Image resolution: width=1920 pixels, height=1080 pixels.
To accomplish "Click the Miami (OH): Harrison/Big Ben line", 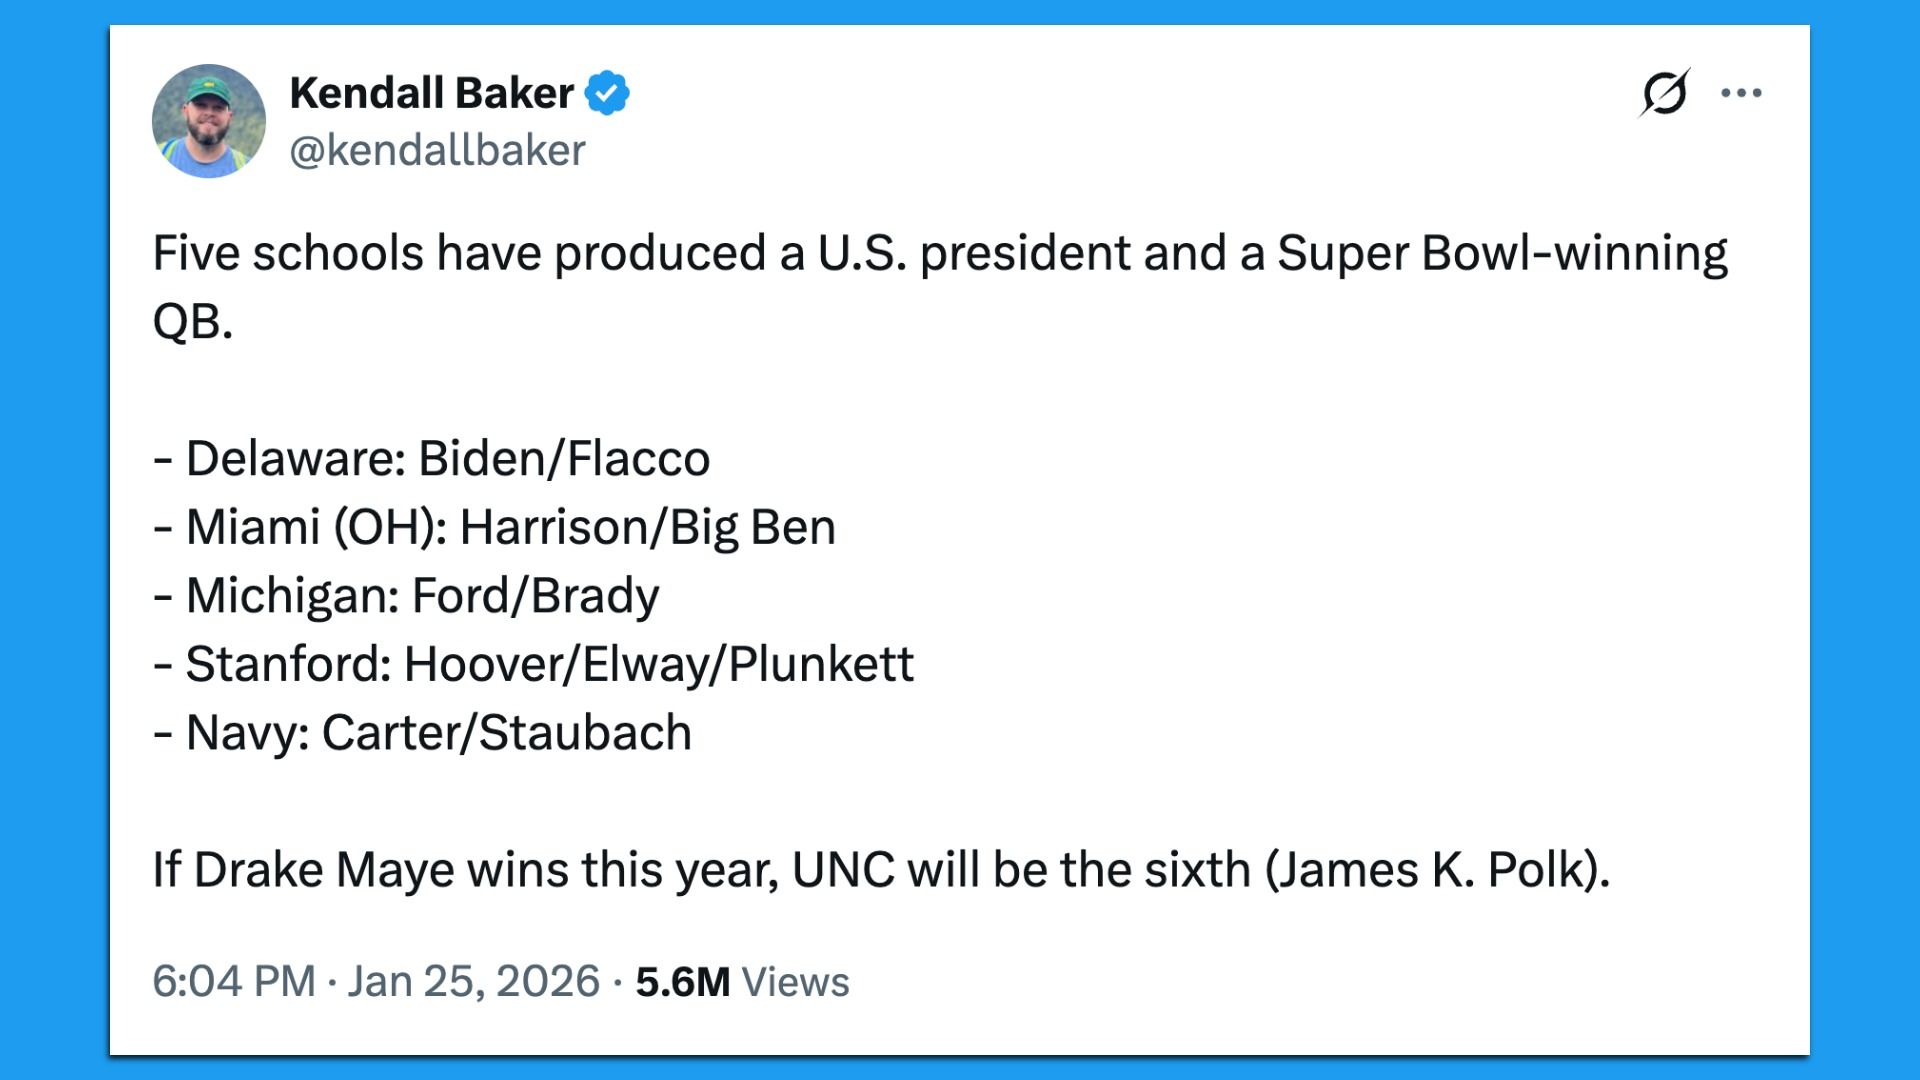I will pyautogui.click(x=495, y=527).
